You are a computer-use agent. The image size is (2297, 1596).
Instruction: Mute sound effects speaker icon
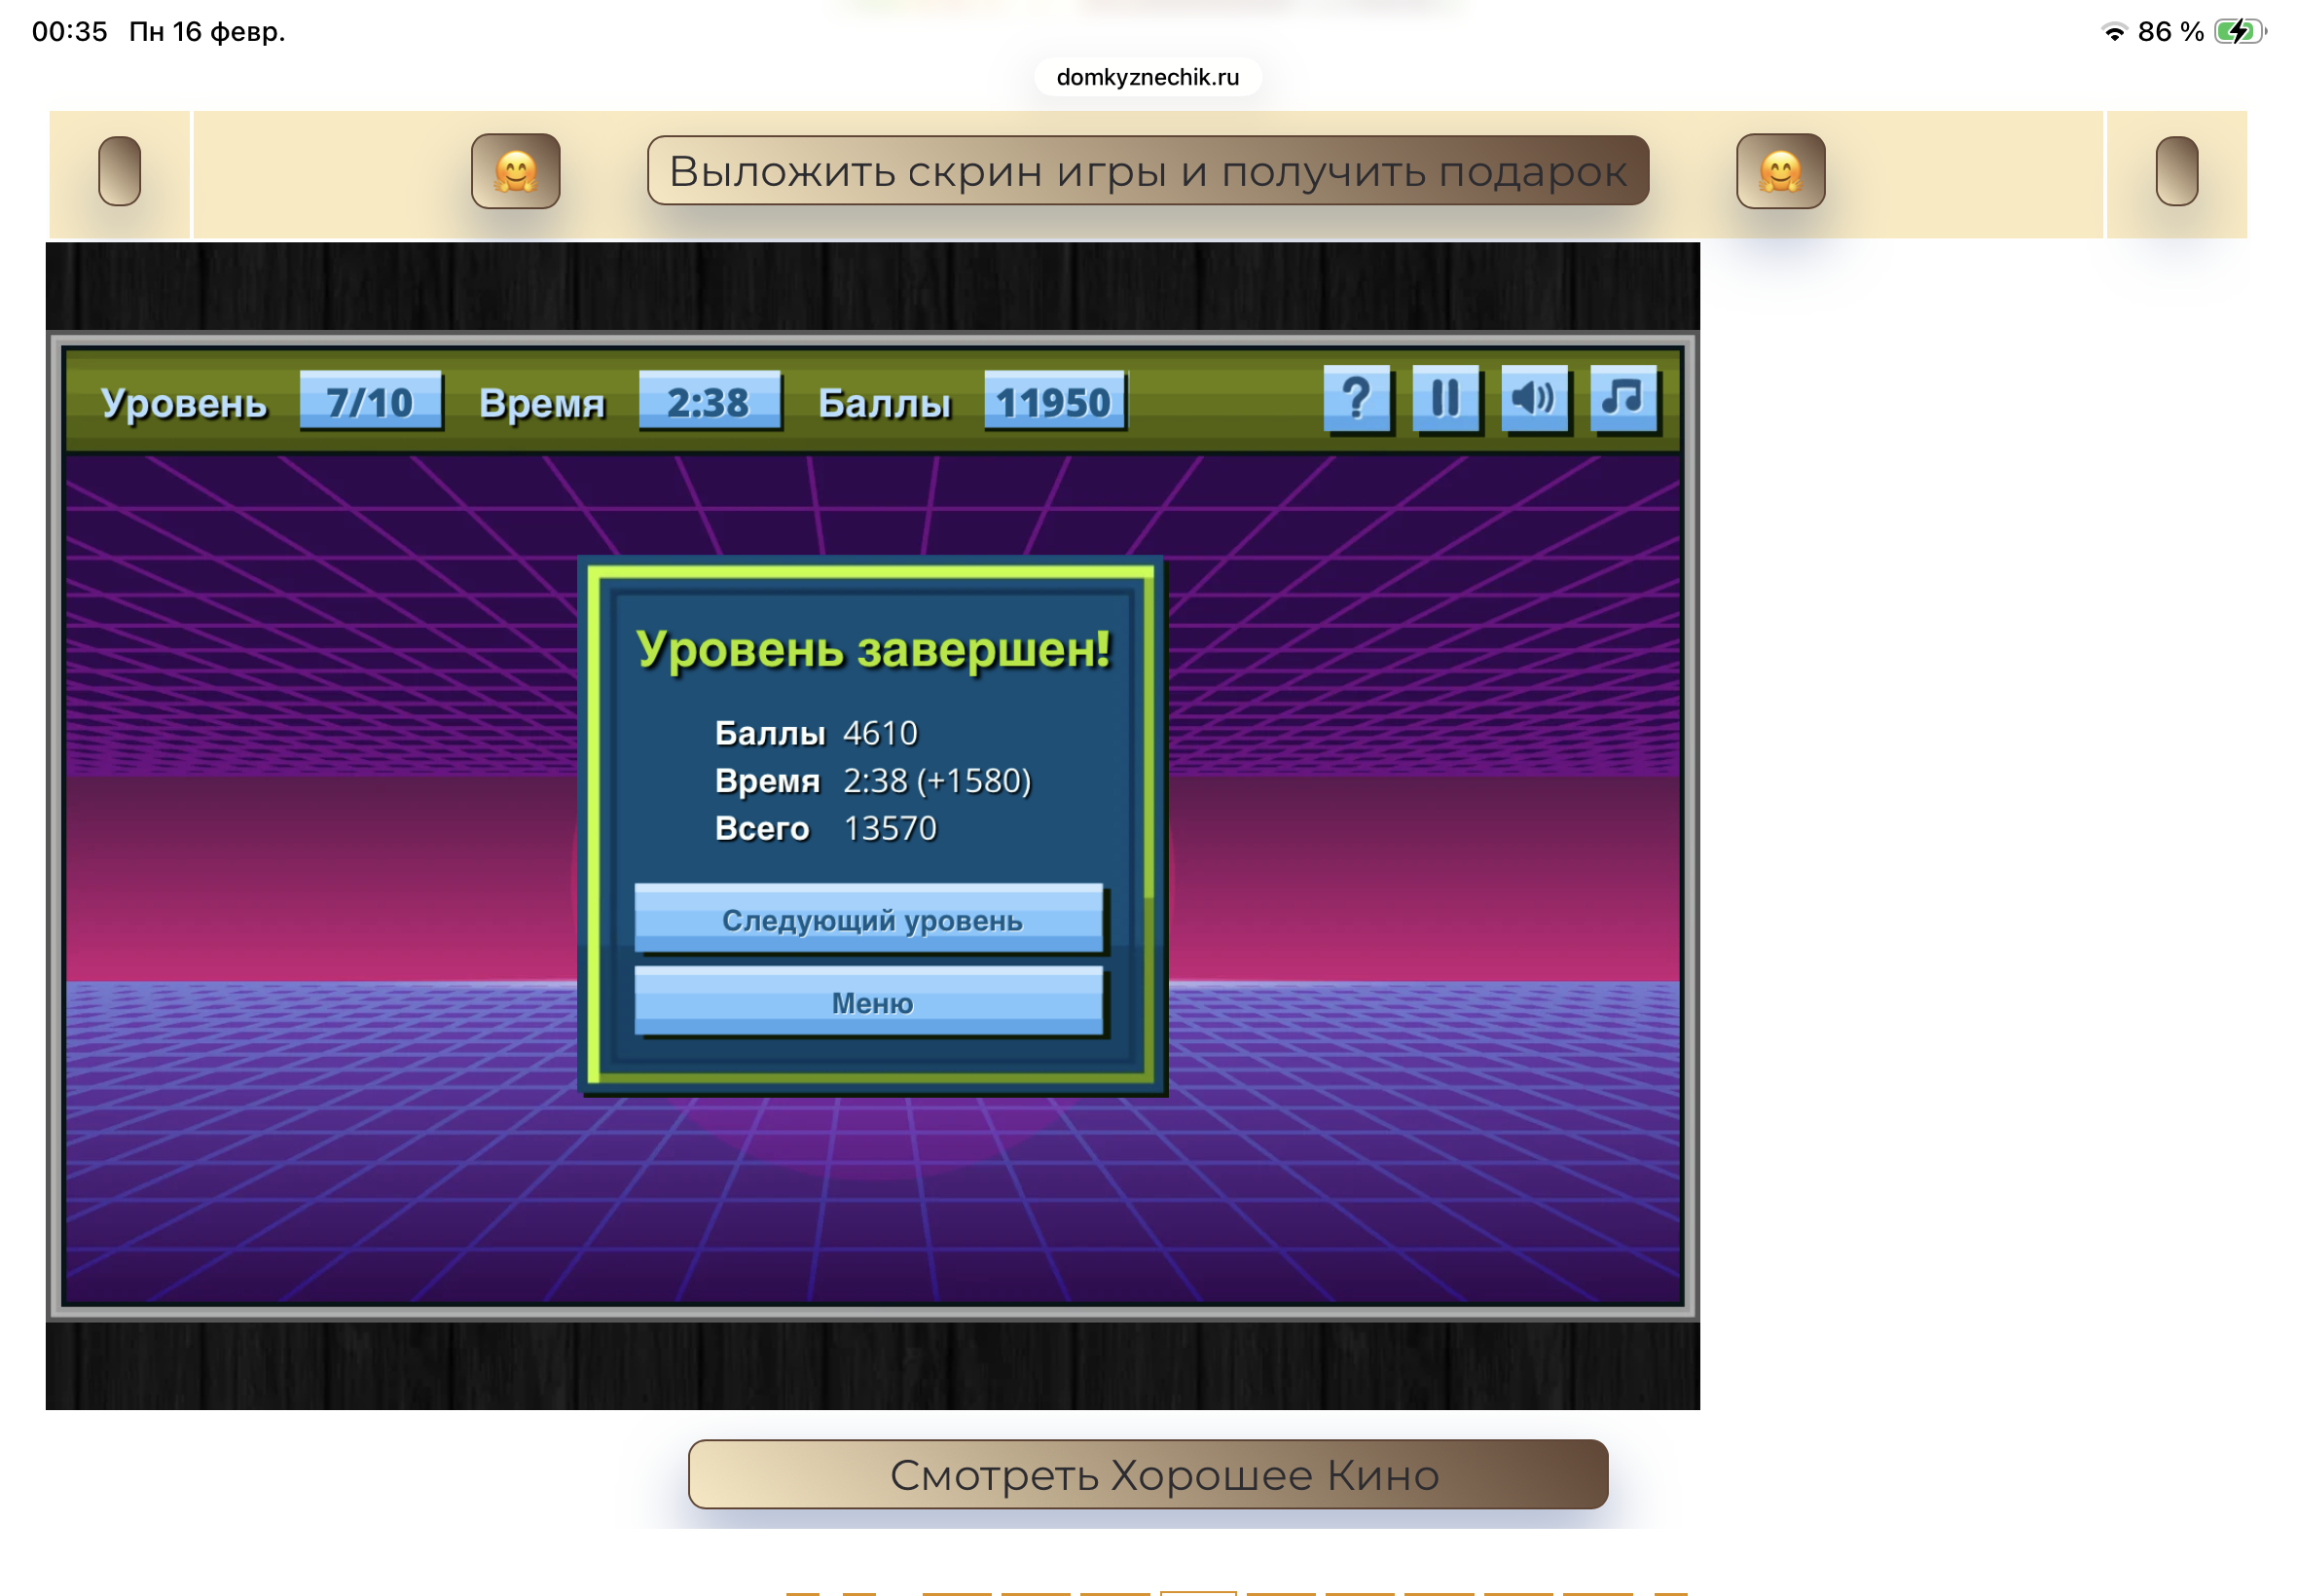[x=1533, y=399]
